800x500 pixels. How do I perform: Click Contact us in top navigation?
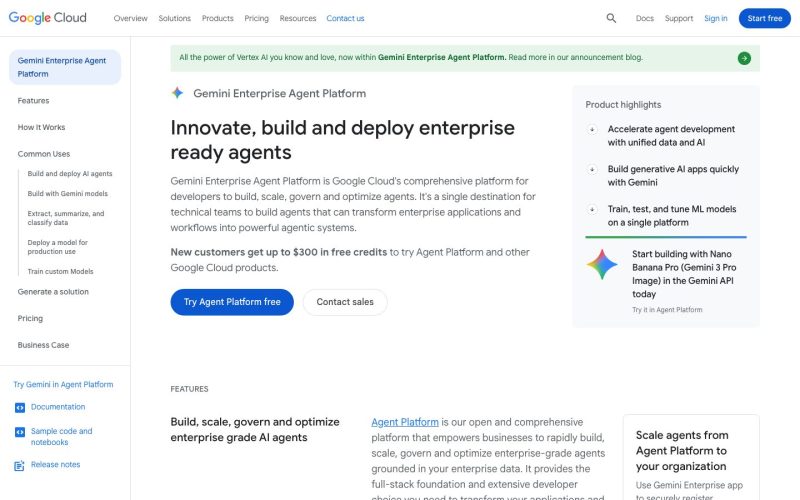[x=345, y=18]
